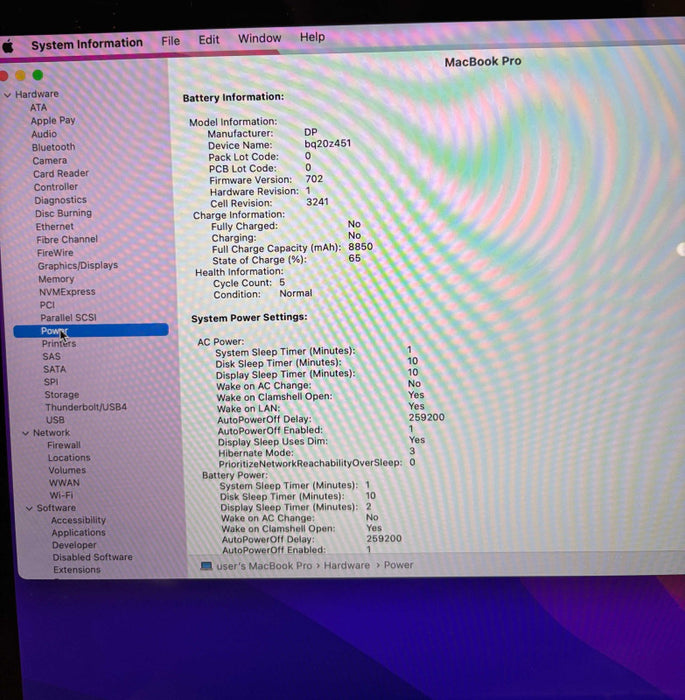685x700 pixels.
Task: Open the Window menu
Action: (259, 38)
